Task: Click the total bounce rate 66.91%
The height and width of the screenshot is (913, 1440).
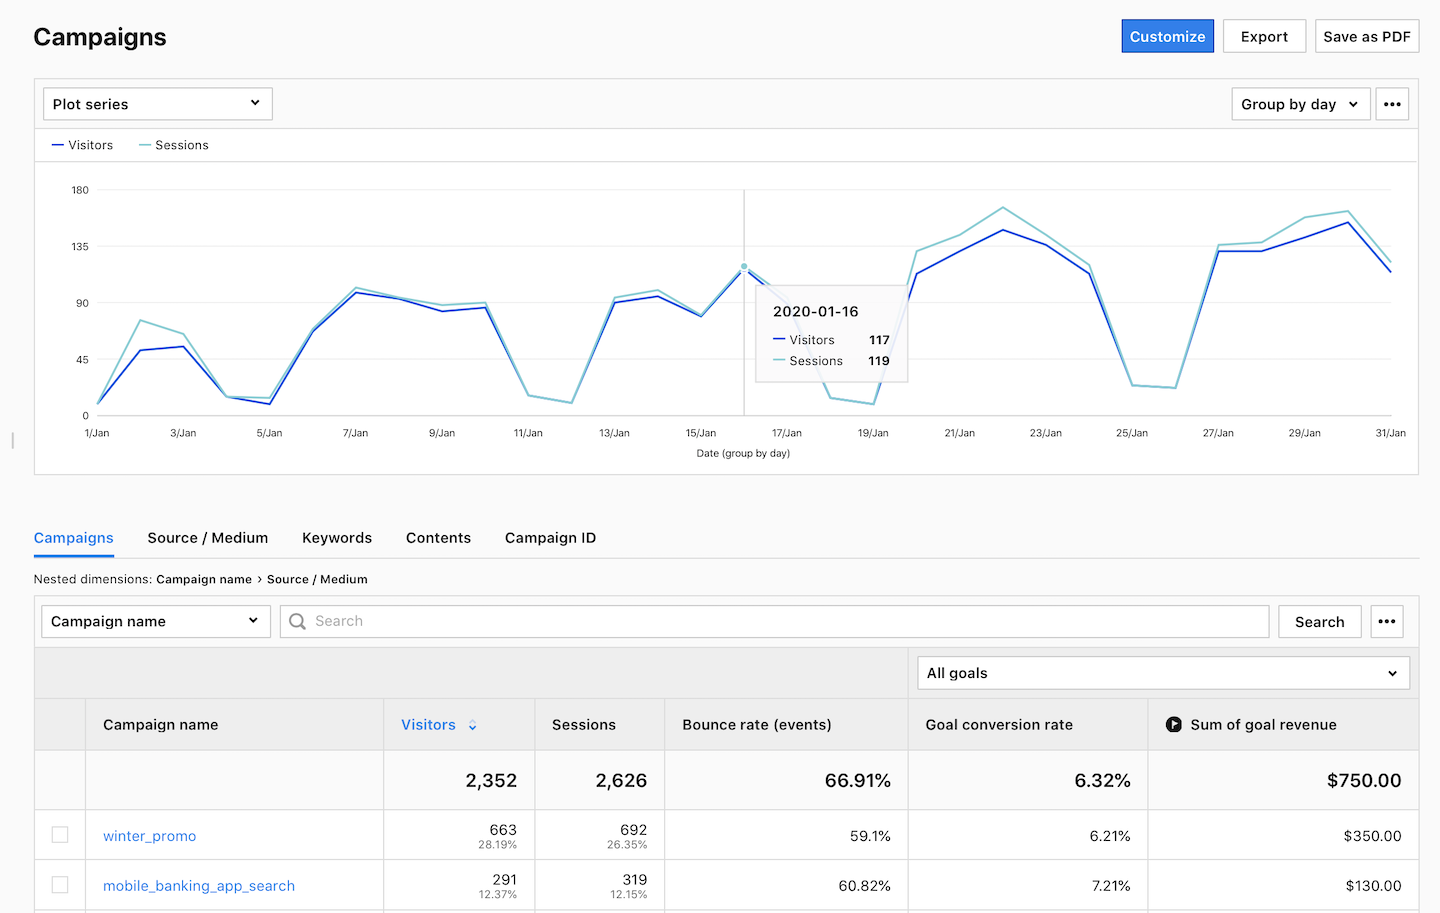Action: click(x=858, y=780)
